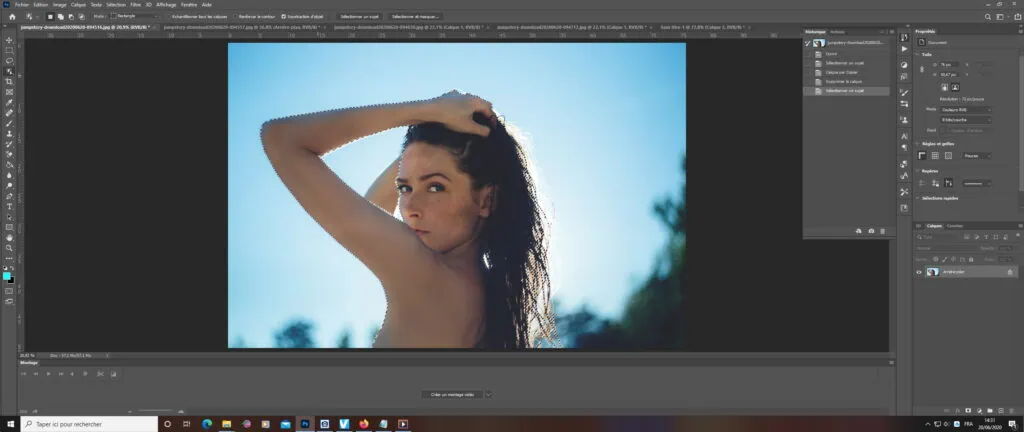This screenshot has height=432, width=1024.
Task: Select the Horizontal Type tool
Action: (9, 206)
